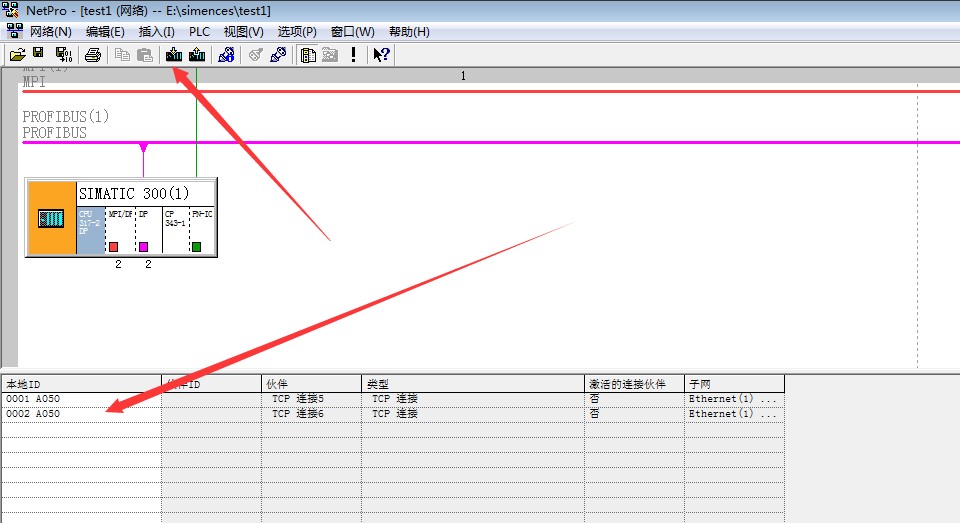Click the Save and Compile toolbar icon
The height and width of the screenshot is (523, 960).
(x=63, y=54)
